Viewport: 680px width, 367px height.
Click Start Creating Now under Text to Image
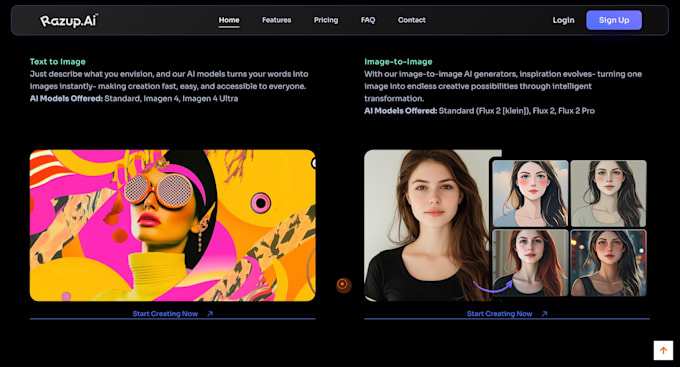point(165,314)
